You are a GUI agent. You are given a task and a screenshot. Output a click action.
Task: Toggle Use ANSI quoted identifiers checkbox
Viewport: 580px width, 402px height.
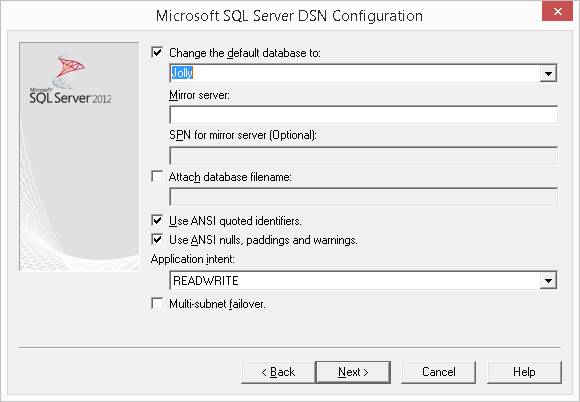pyautogui.click(x=157, y=220)
